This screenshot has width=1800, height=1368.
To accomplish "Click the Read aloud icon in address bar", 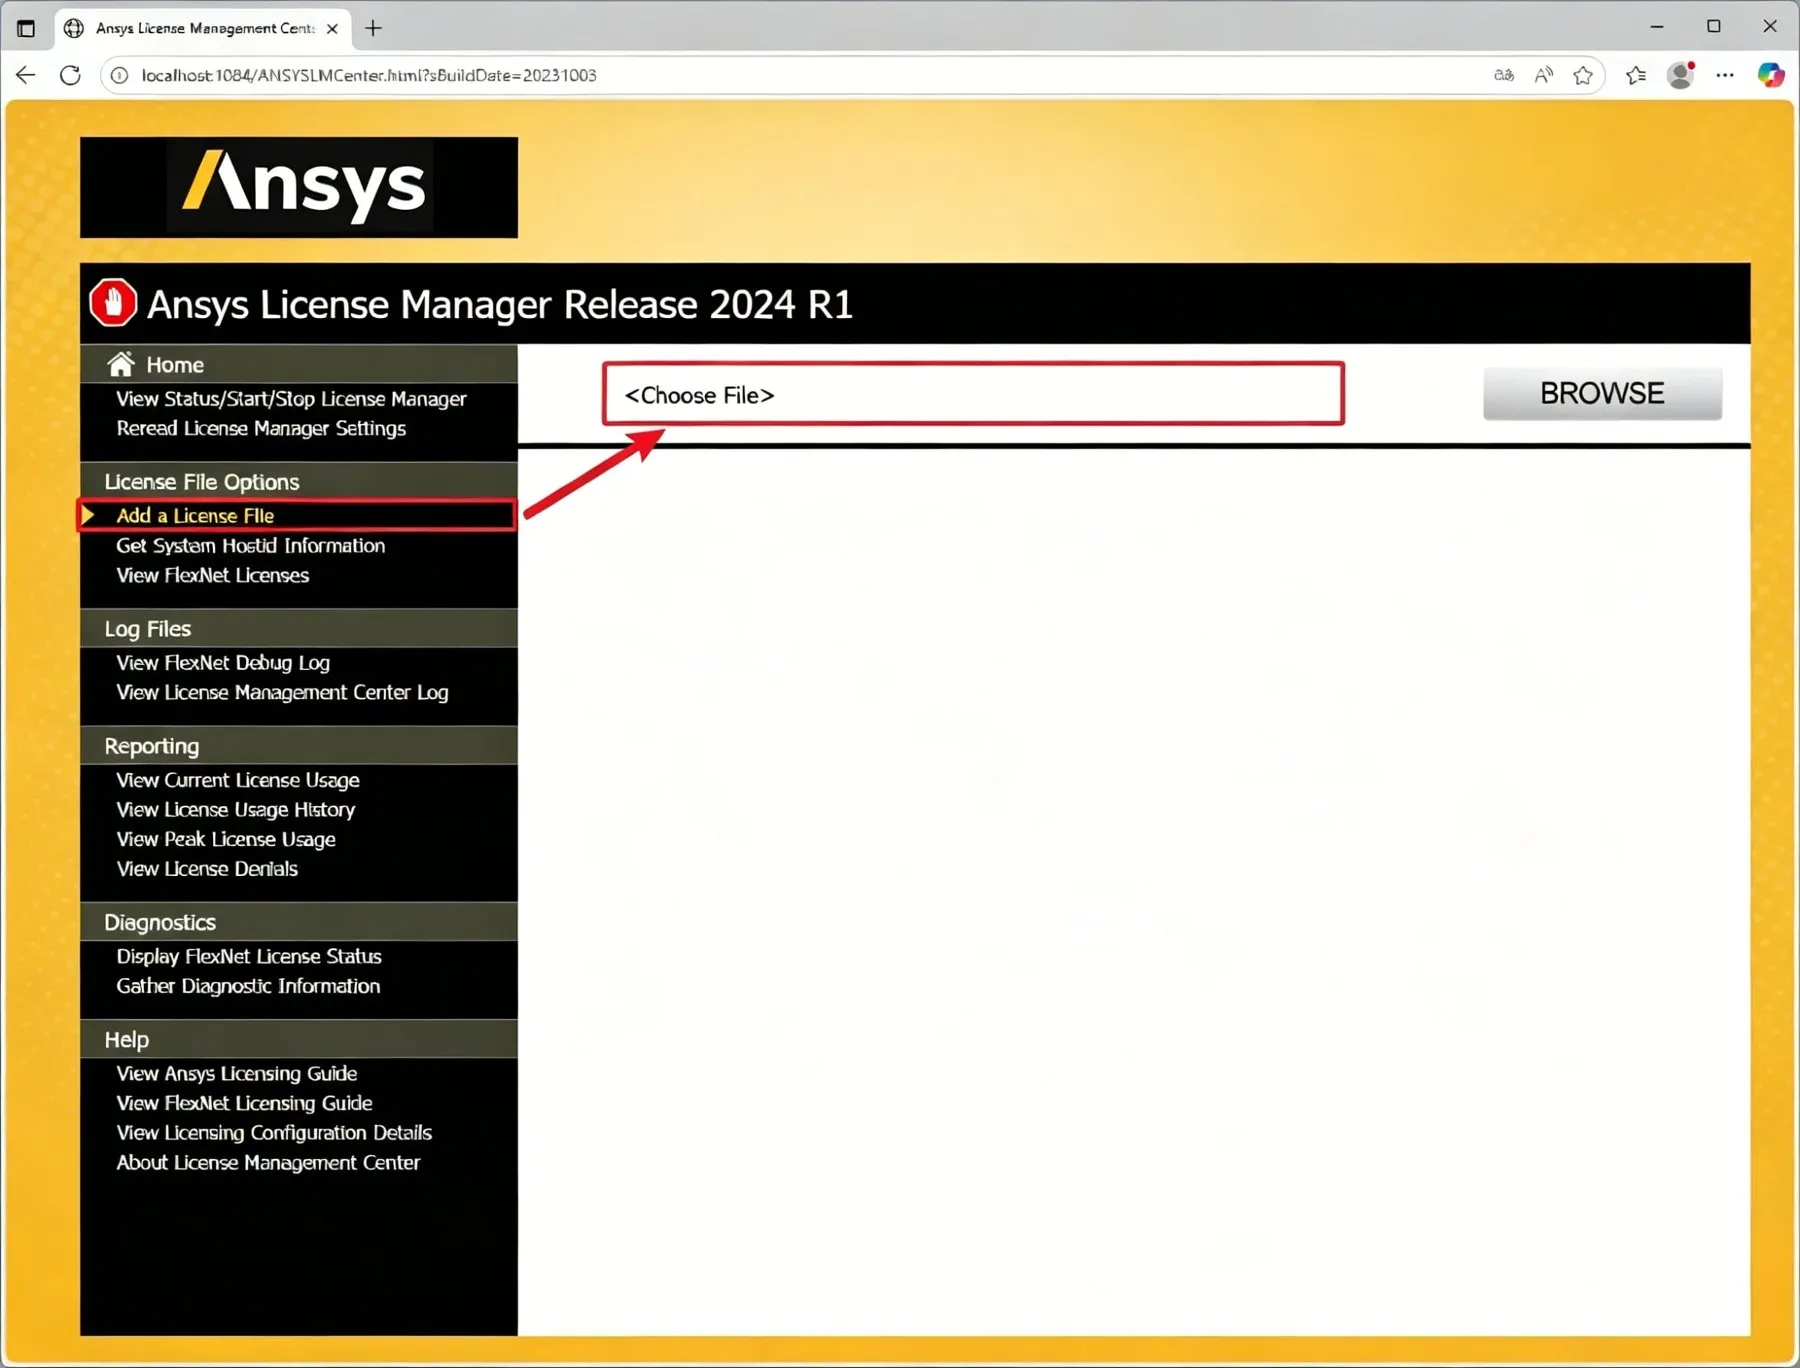I will click(1544, 75).
